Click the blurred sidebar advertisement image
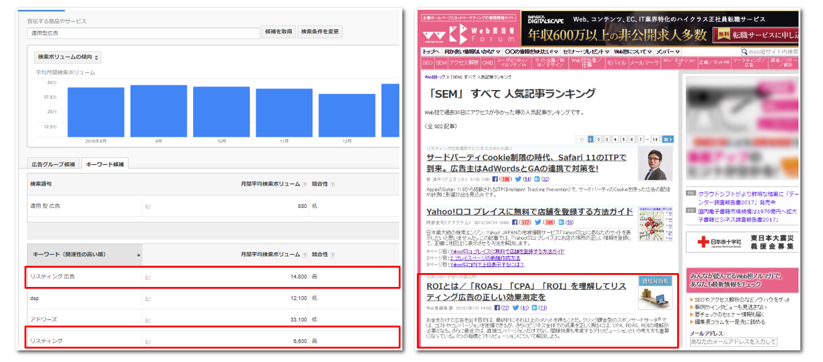Screen dimensions: 823x362 pos(742,127)
